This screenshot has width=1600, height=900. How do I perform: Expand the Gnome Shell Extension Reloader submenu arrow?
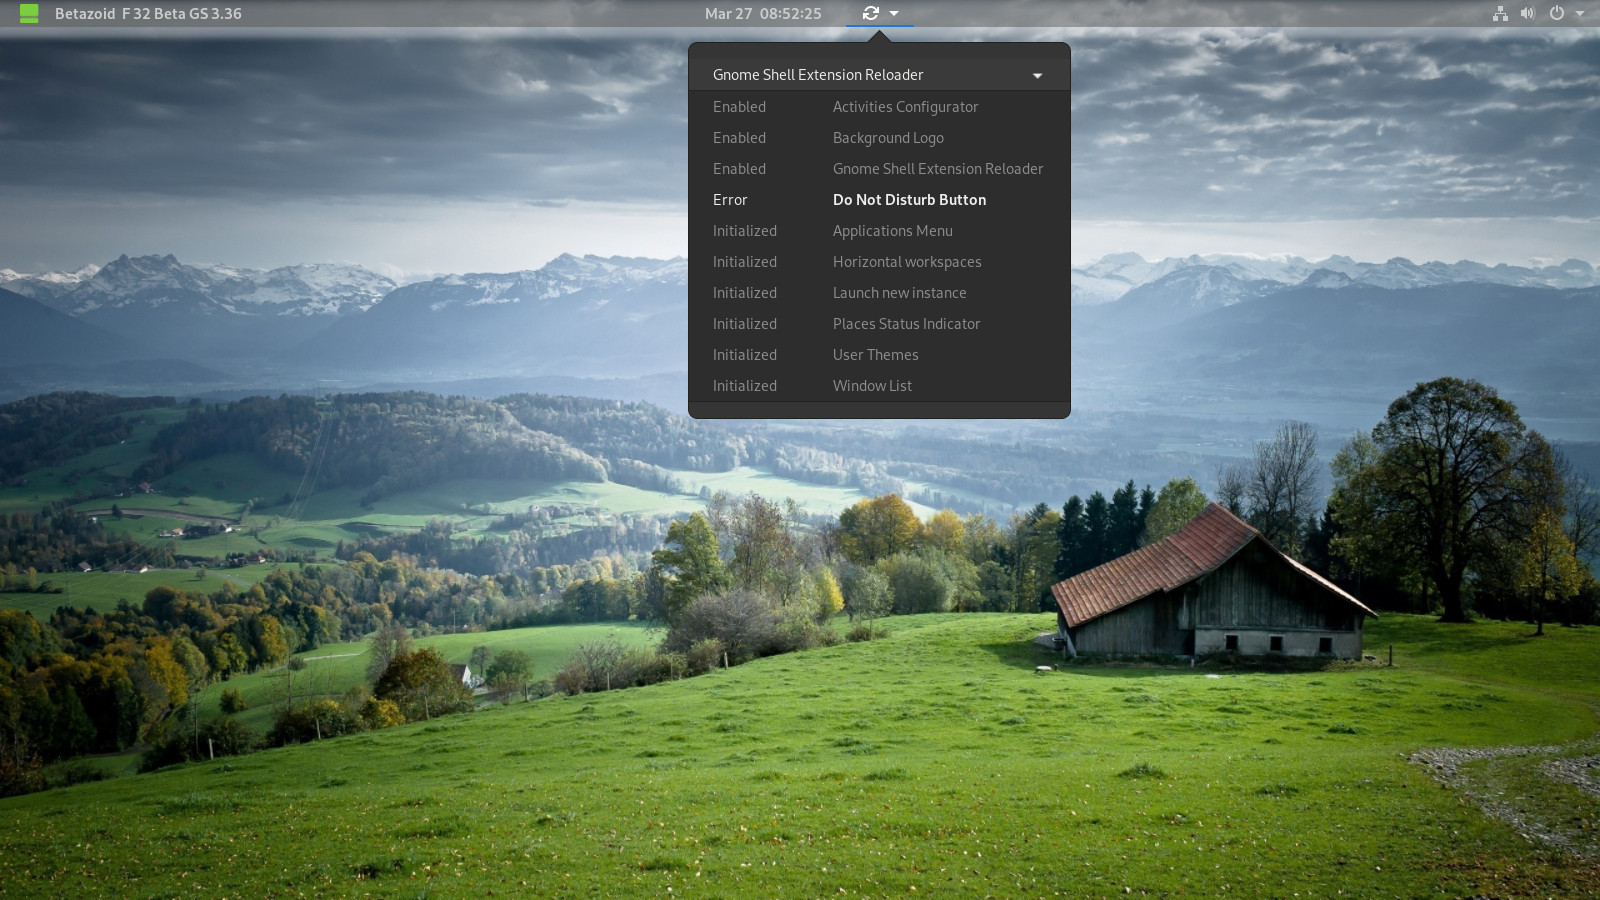coord(1037,75)
